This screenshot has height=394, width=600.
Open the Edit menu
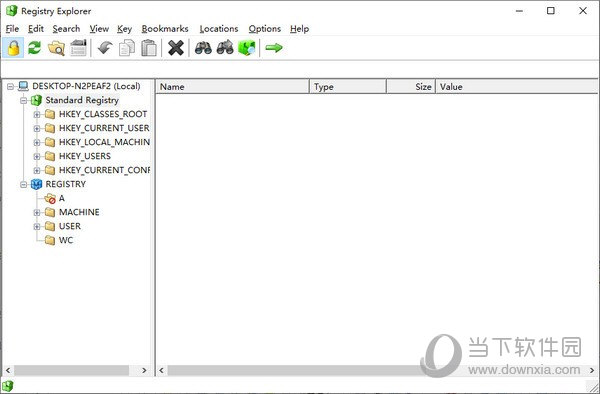pyautogui.click(x=36, y=29)
